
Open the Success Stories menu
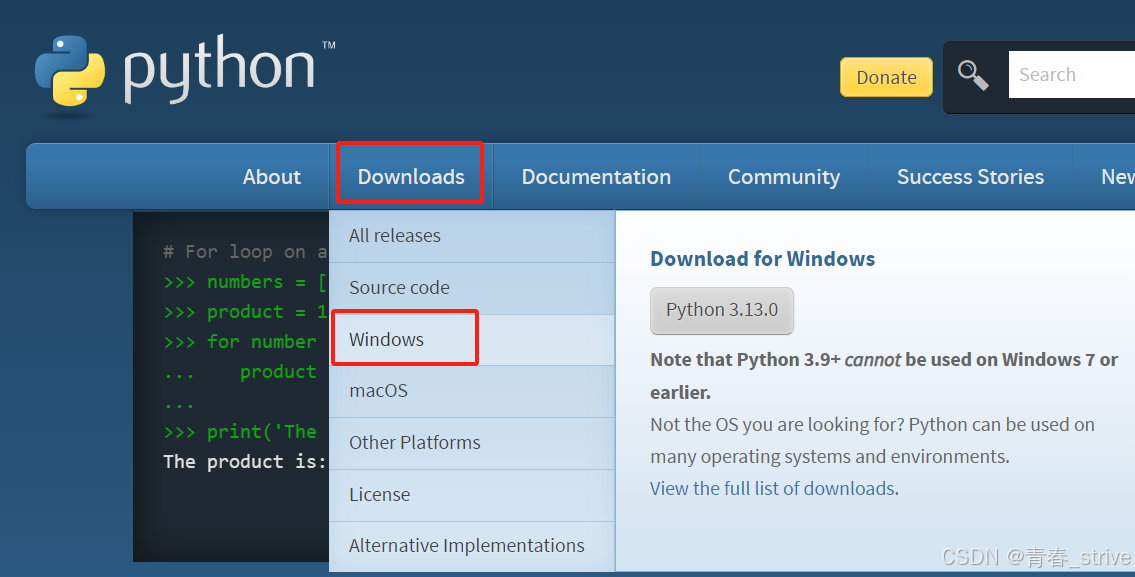[x=970, y=177]
